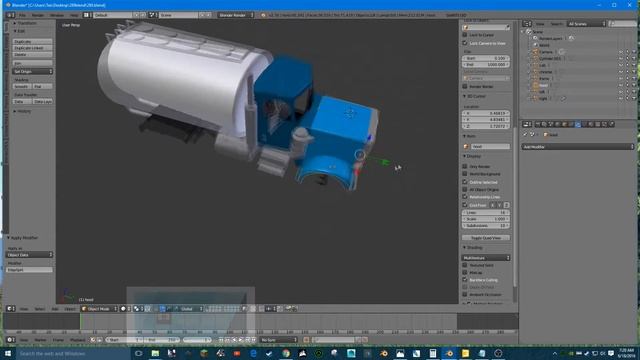Click the Delete button
This screenshot has height=360, width=640.
pyautogui.click(x=33, y=55)
